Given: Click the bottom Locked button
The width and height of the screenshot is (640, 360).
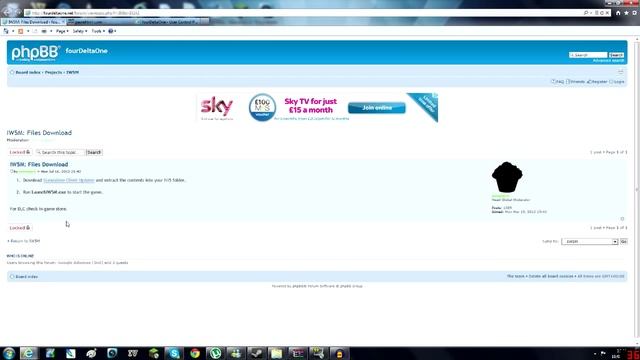Looking at the screenshot, I should tap(20, 228).
